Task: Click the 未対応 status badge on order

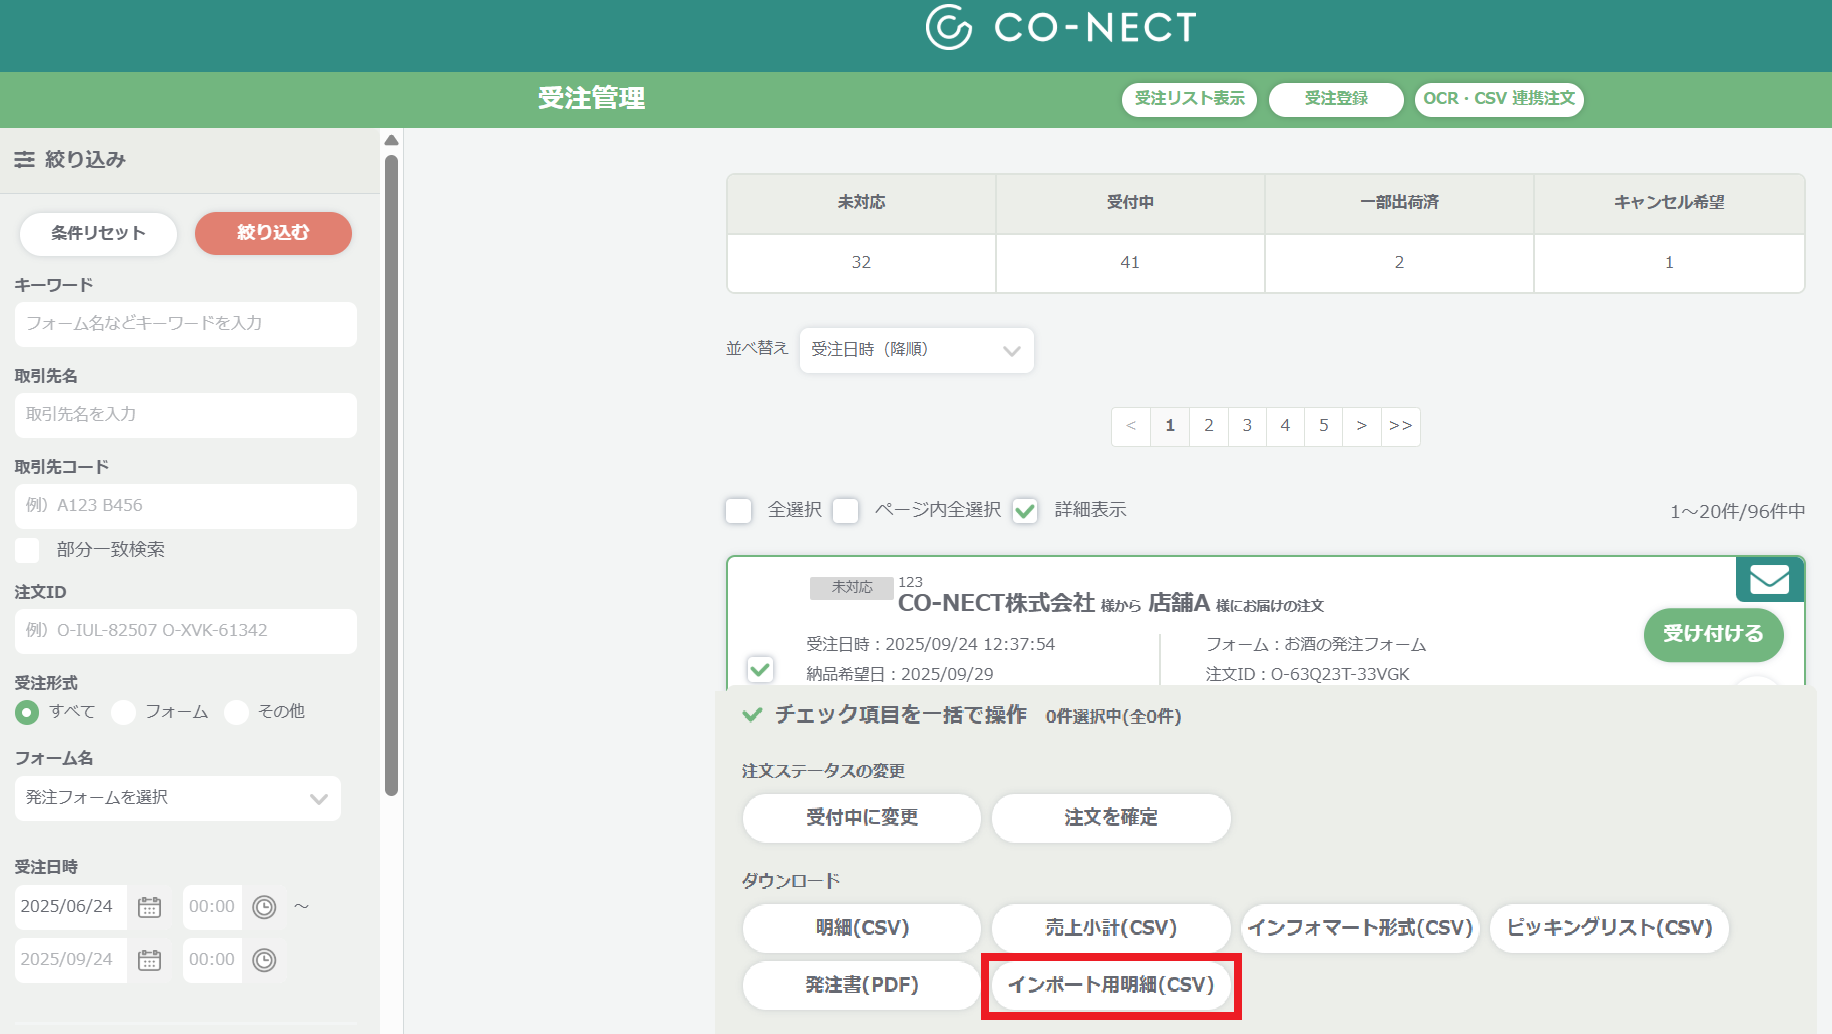Action: point(852,588)
